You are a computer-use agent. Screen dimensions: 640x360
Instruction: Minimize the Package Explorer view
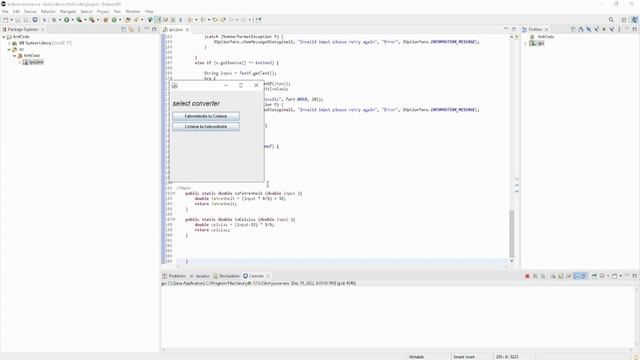(x=147, y=29)
